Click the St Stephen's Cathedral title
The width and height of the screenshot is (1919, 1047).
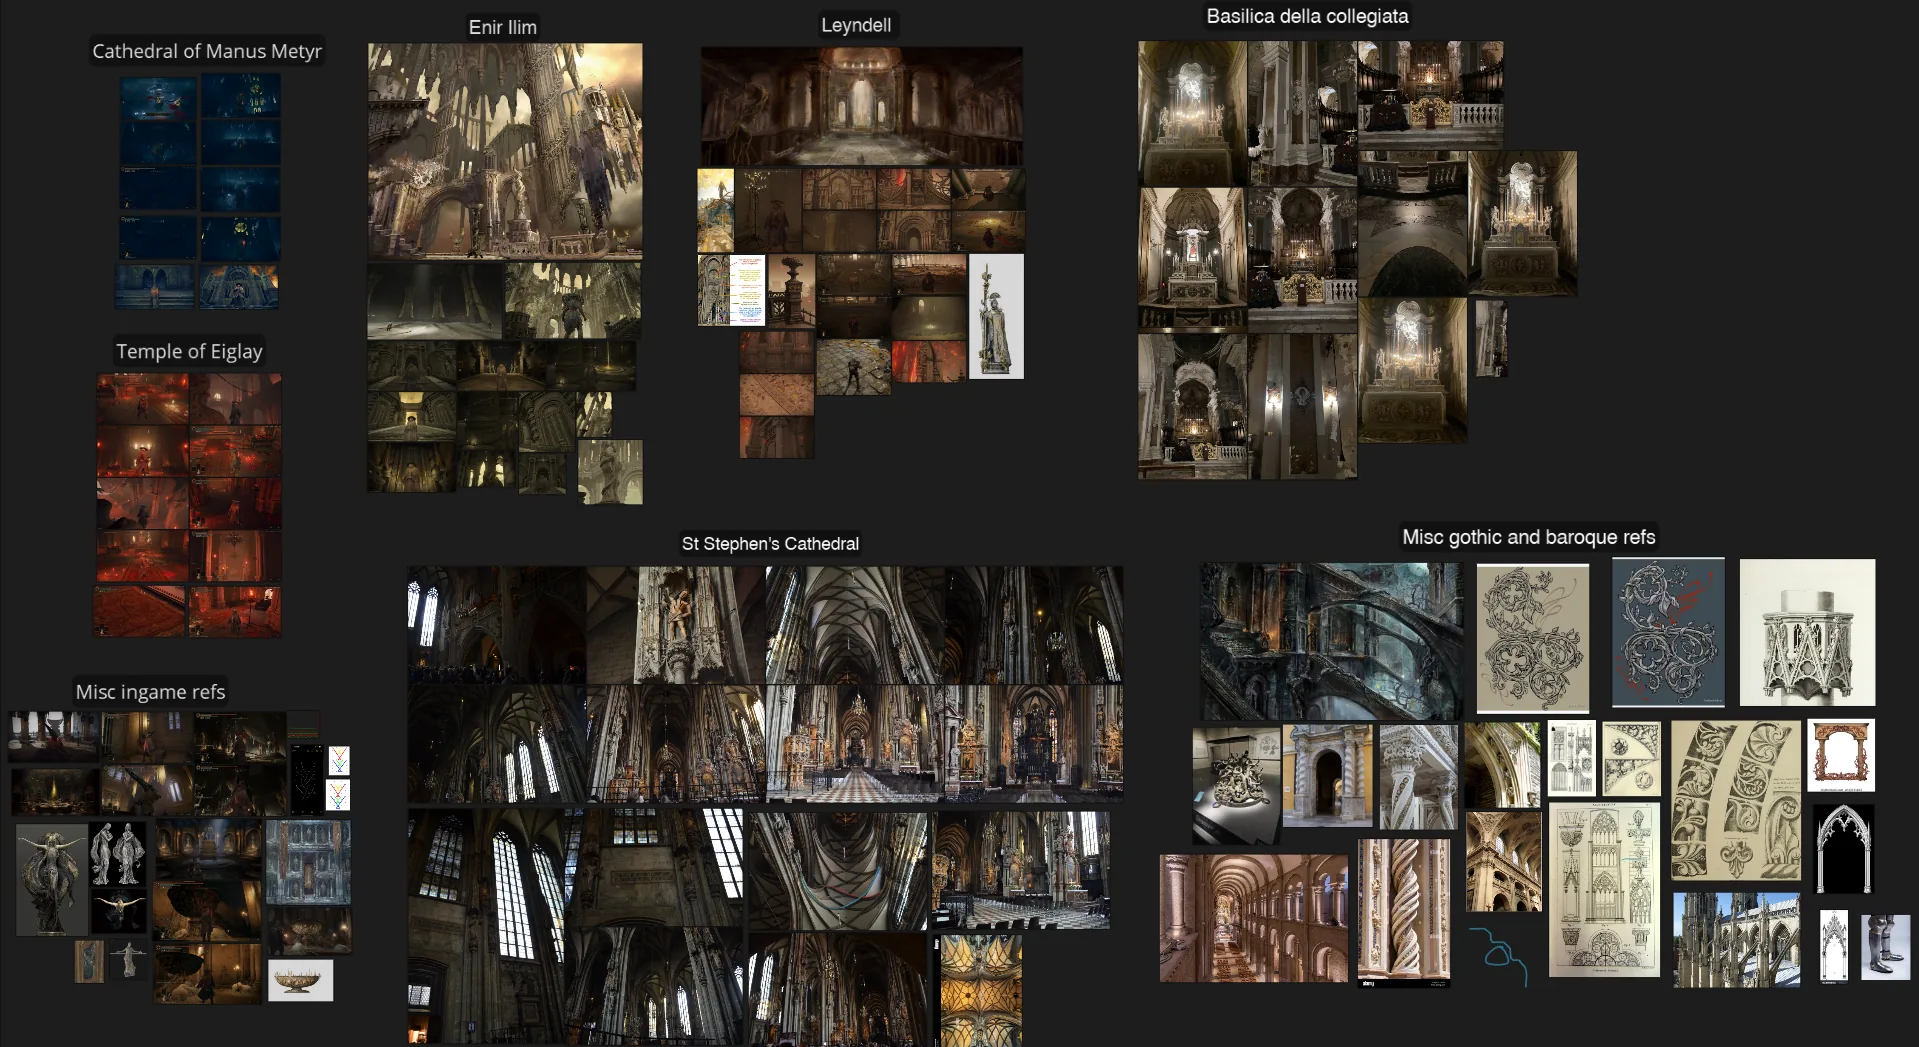click(770, 543)
